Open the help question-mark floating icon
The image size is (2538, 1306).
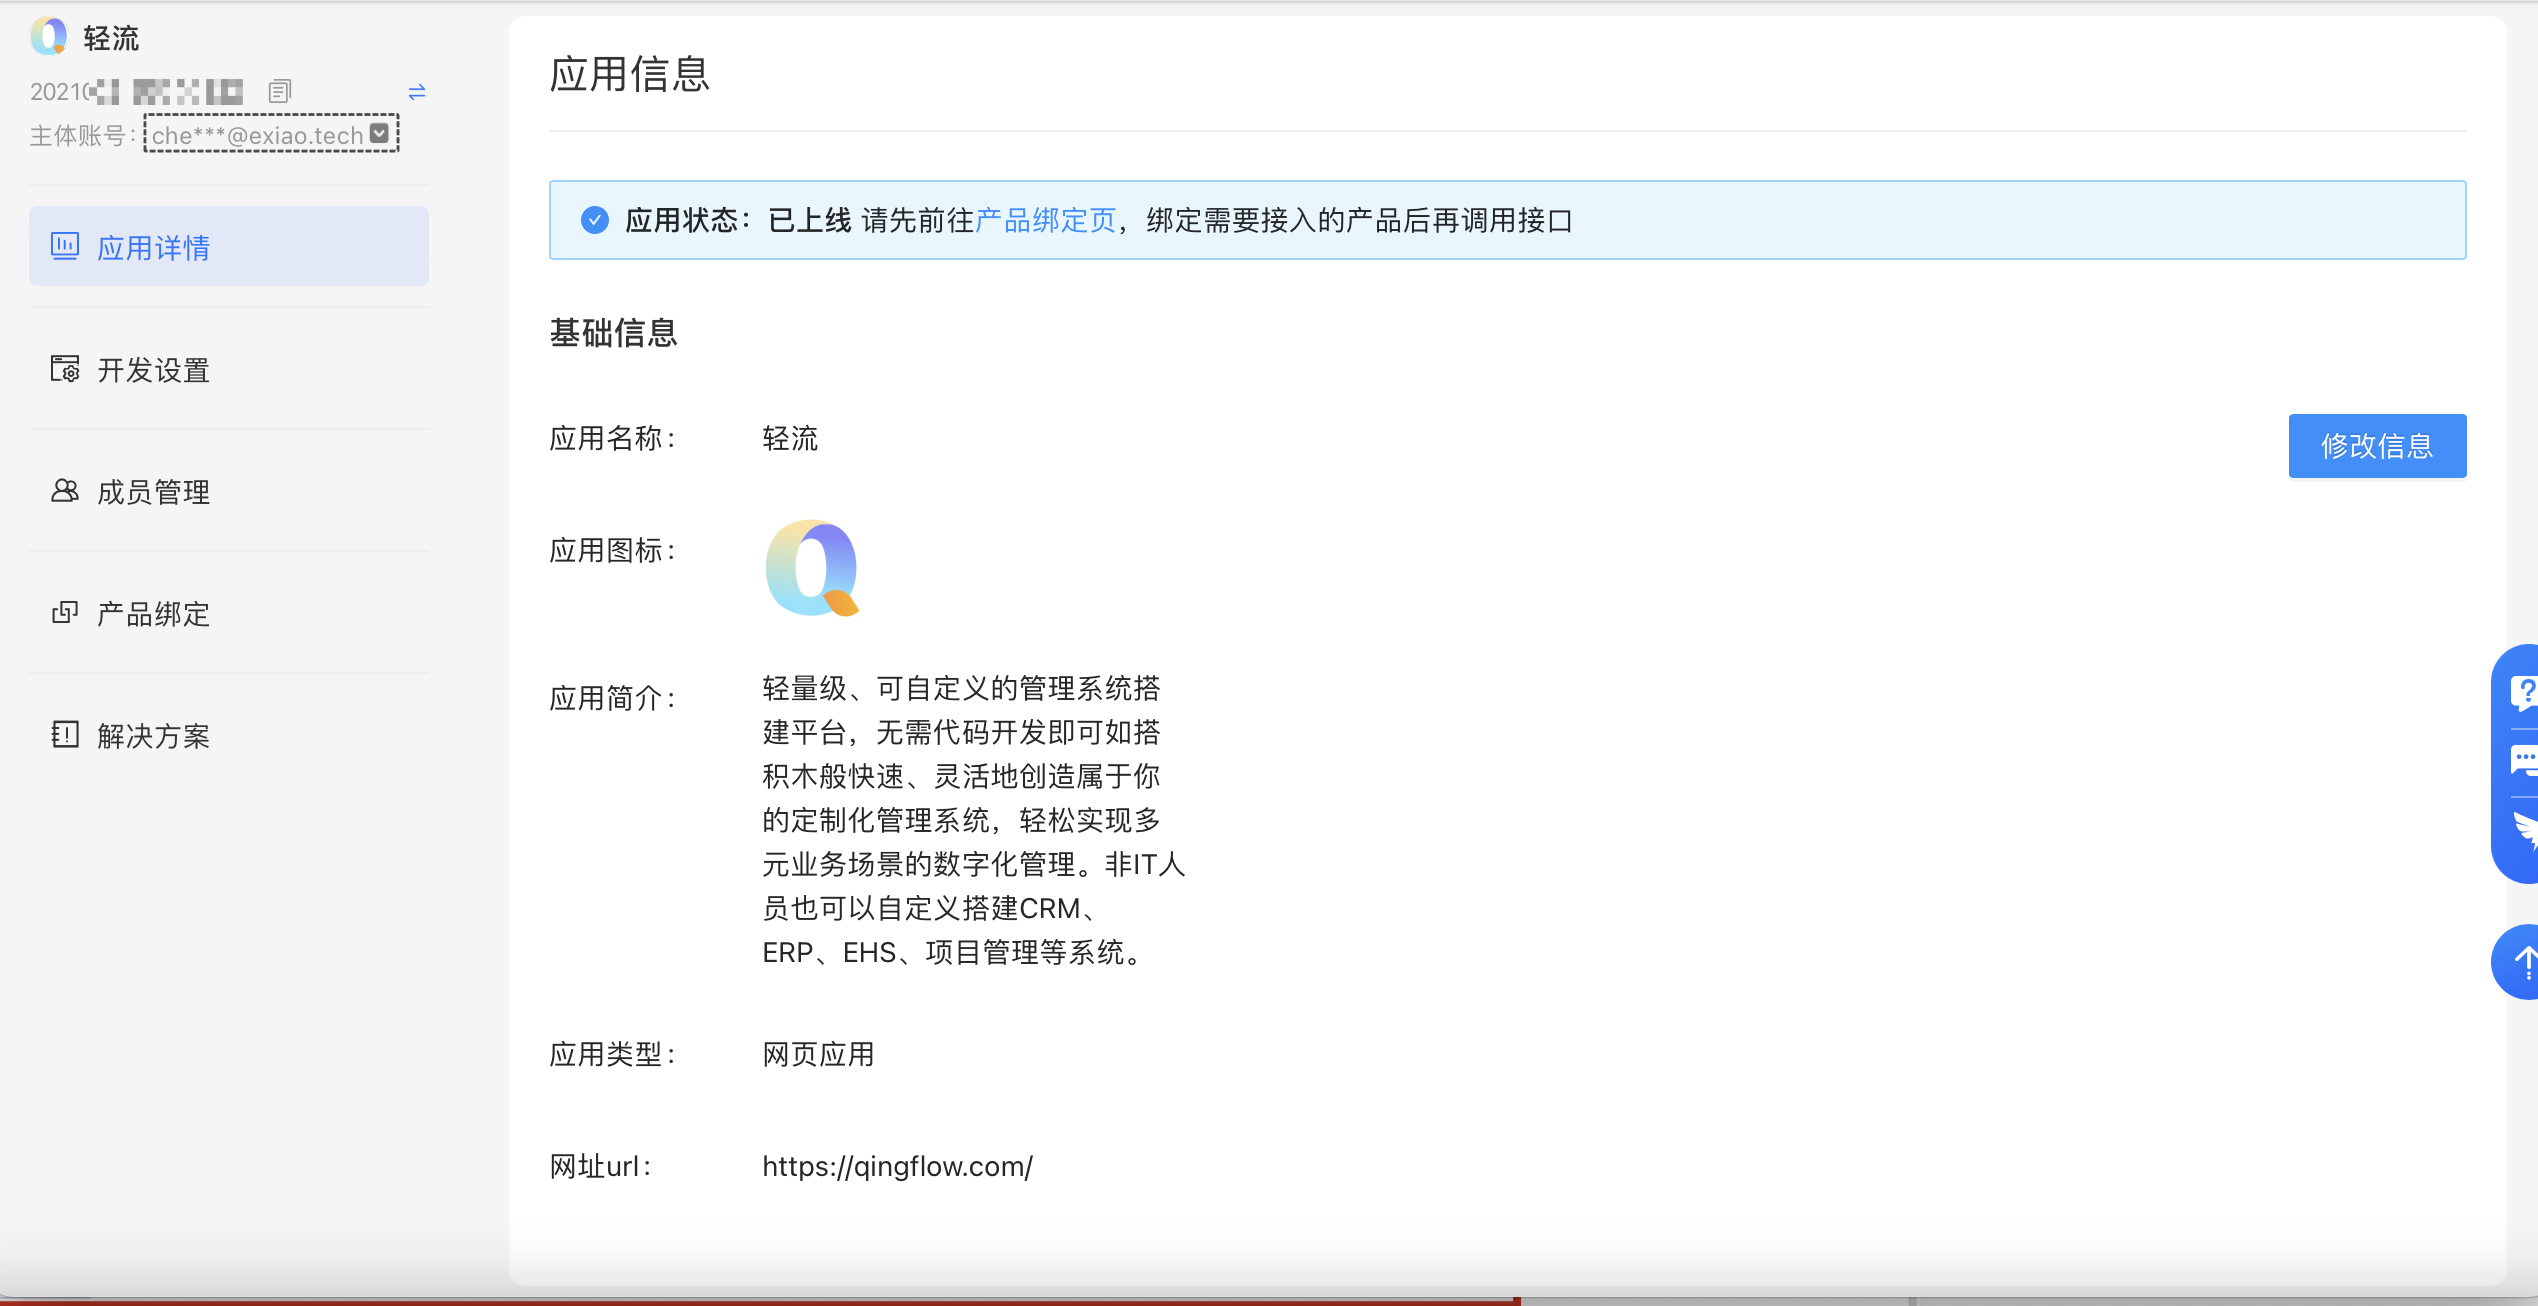[2524, 692]
